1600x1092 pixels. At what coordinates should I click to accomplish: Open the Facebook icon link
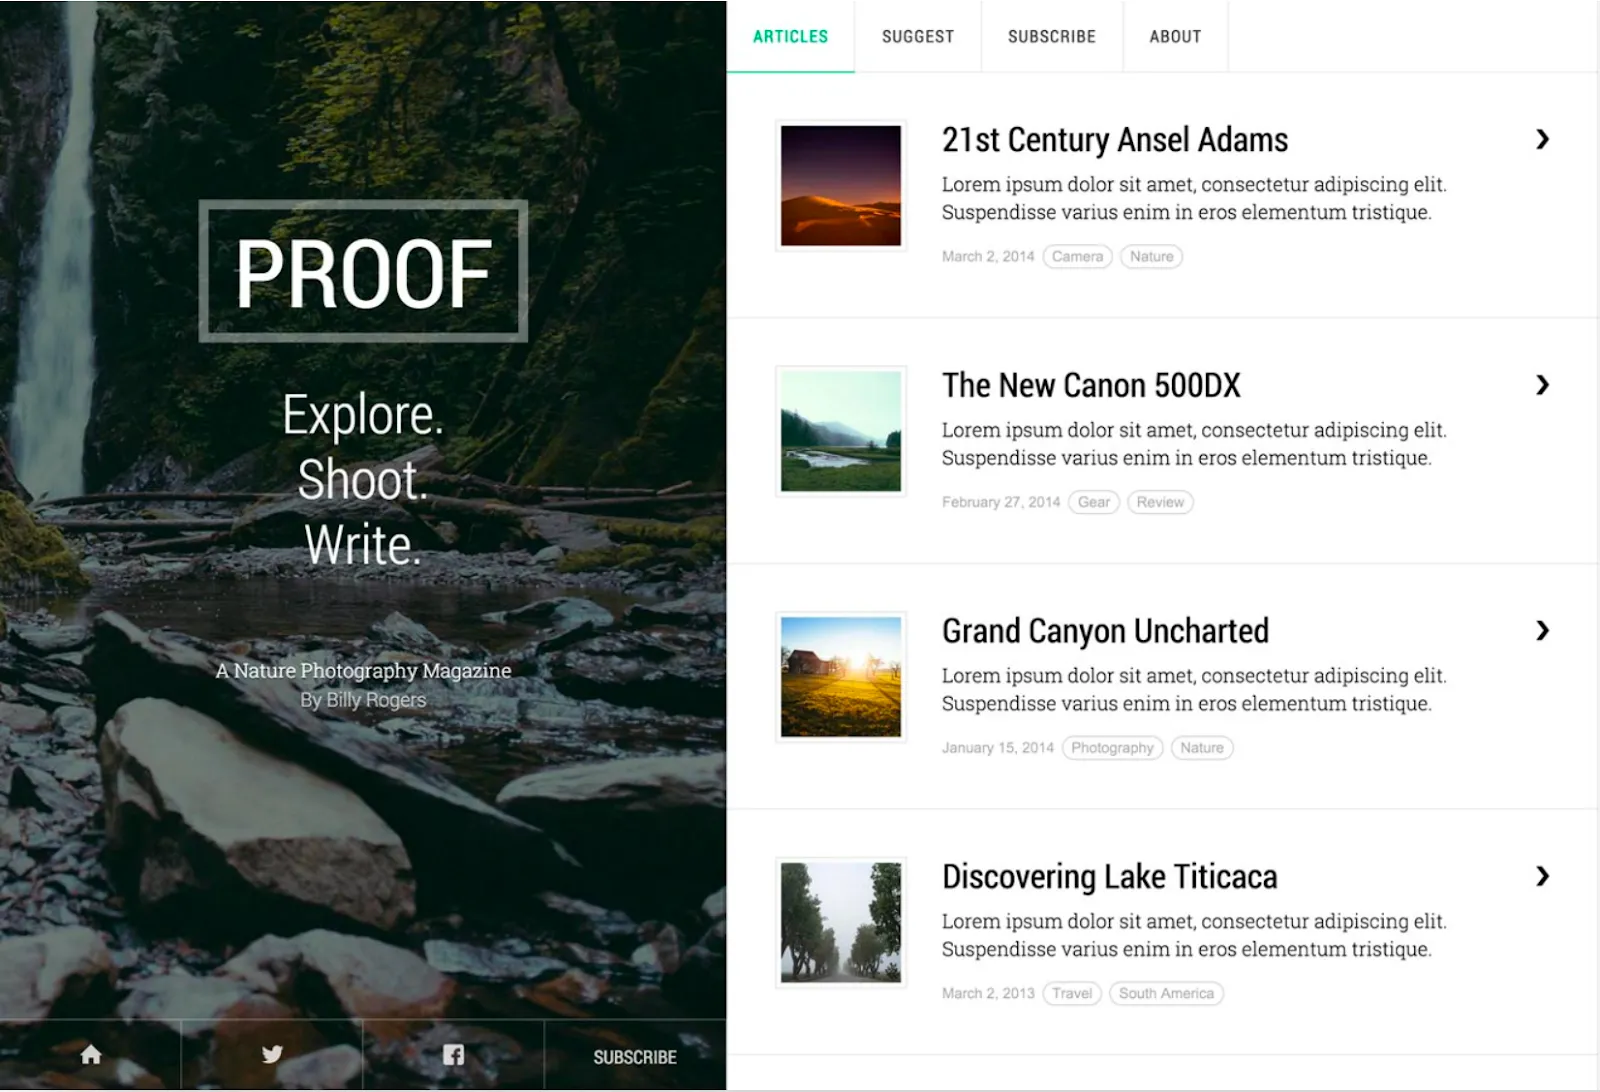click(x=453, y=1054)
